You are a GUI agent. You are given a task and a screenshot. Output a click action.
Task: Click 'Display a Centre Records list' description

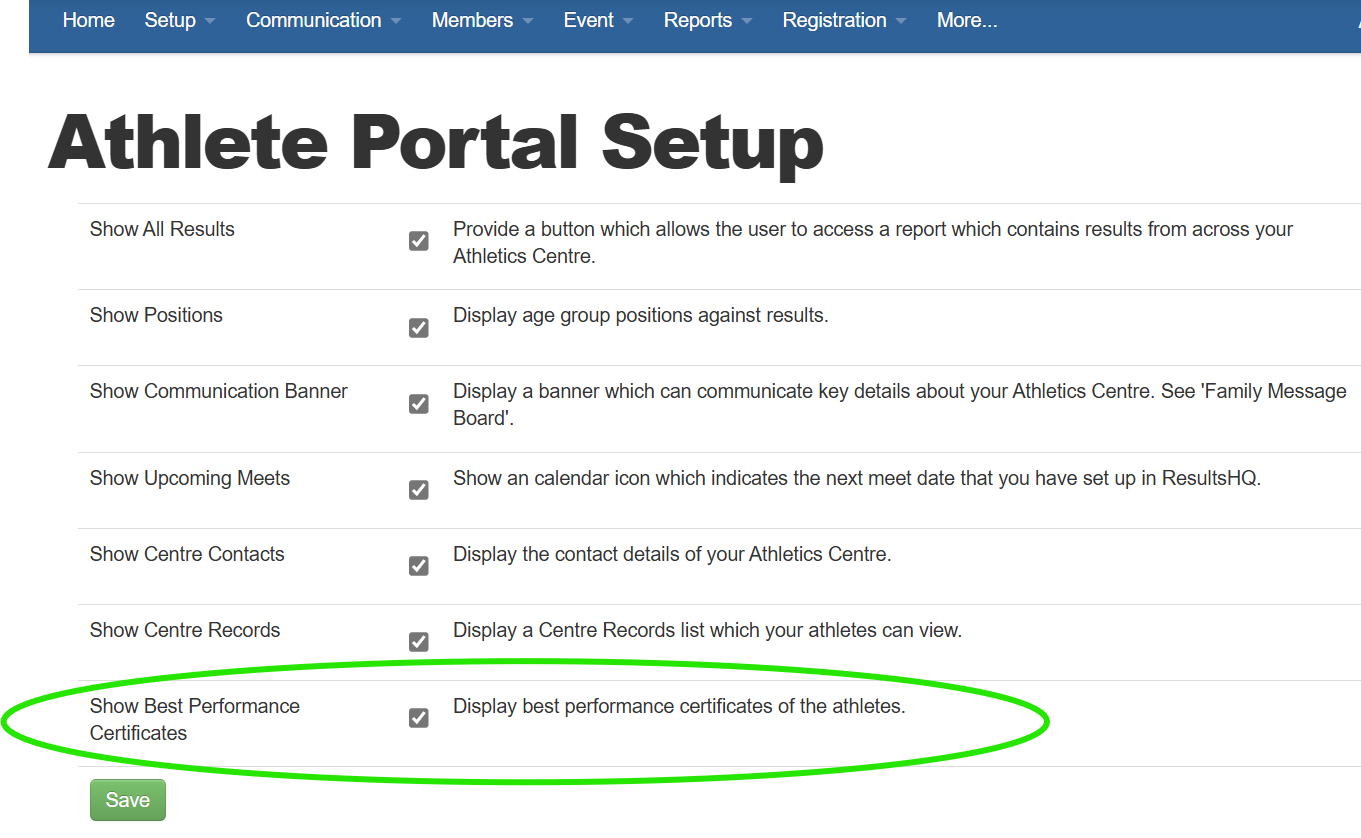point(707,630)
